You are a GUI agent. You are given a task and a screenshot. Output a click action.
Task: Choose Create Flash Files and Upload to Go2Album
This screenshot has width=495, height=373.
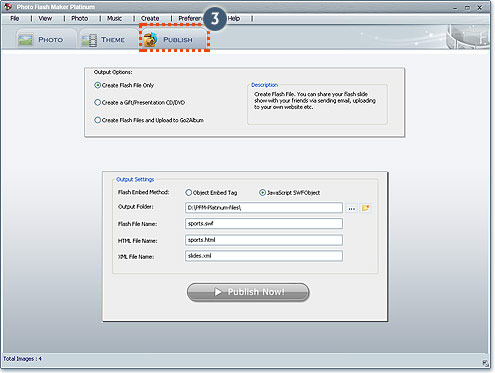[149, 120]
